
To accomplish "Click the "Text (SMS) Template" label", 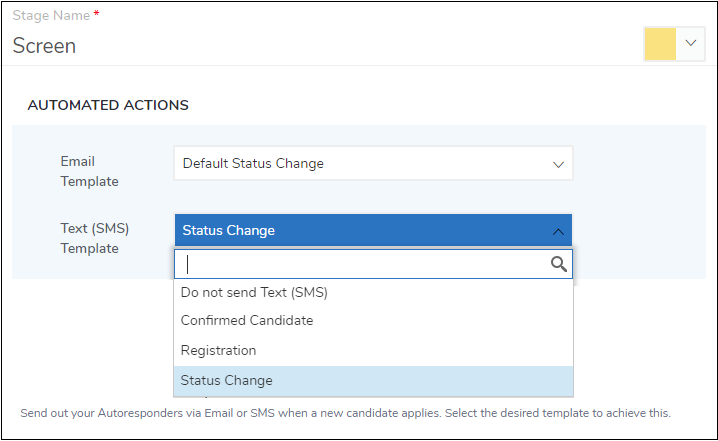I will 94,238.
